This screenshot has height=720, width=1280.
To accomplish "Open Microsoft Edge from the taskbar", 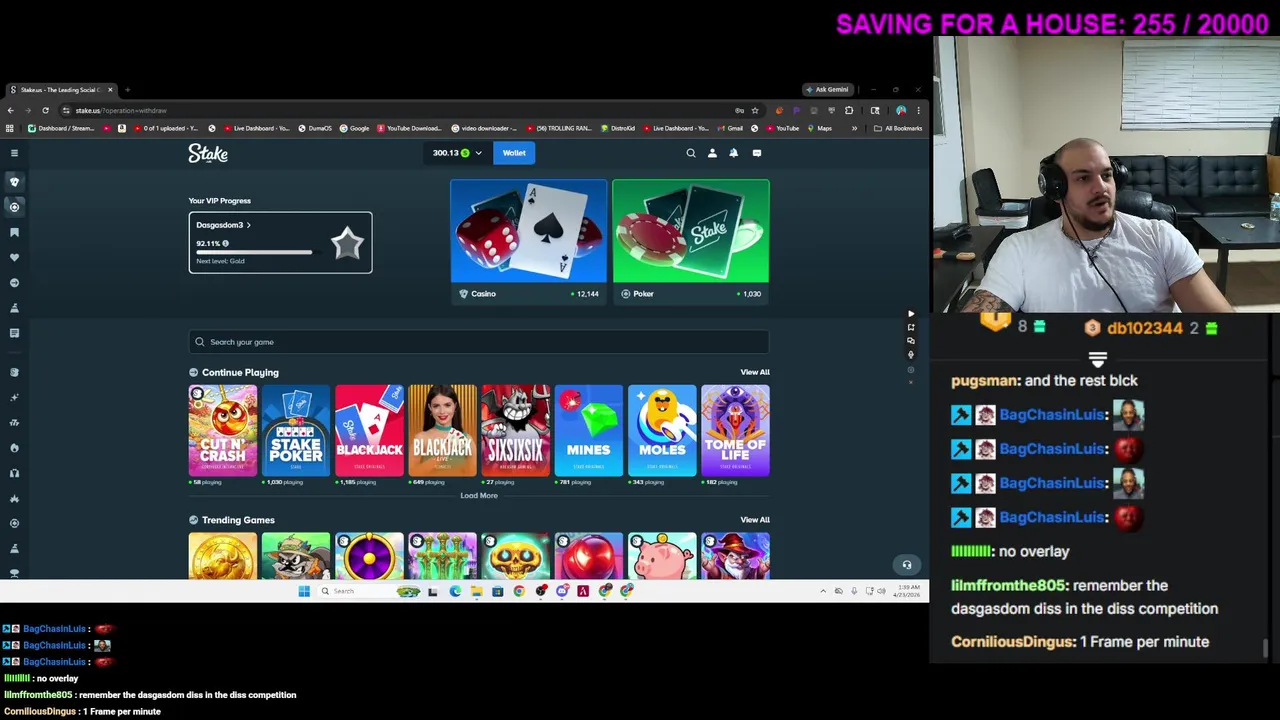I will pyautogui.click(x=455, y=591).
